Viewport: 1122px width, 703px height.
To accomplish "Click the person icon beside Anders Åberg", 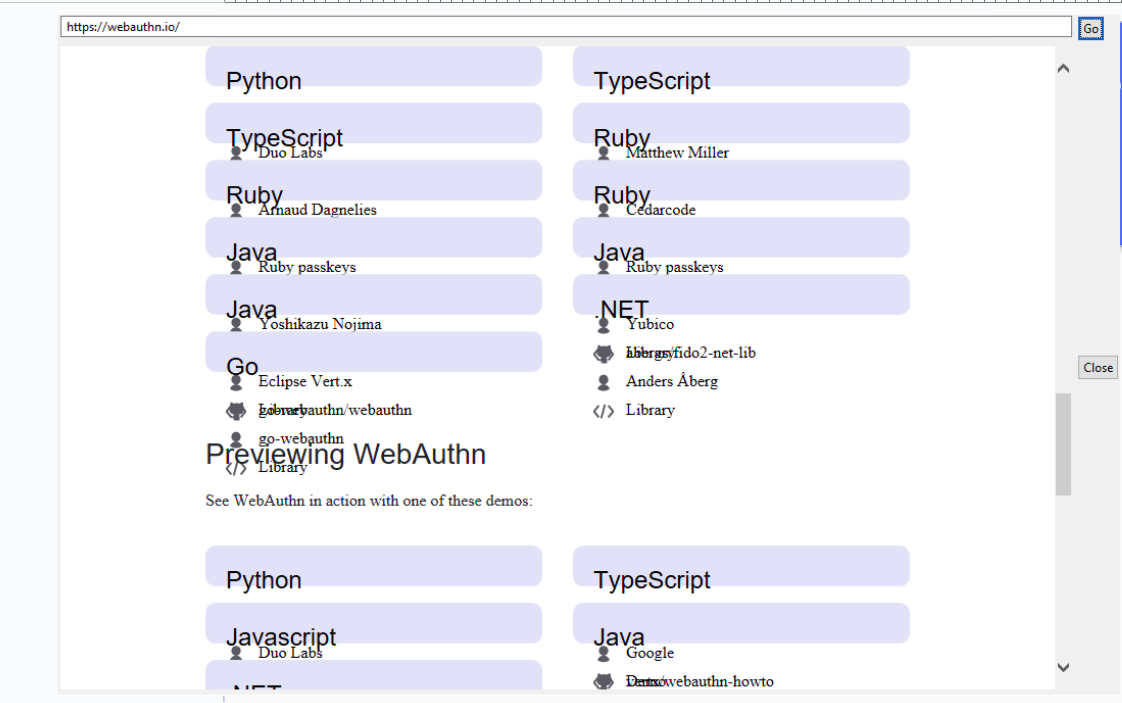I will tap(603, 381).
